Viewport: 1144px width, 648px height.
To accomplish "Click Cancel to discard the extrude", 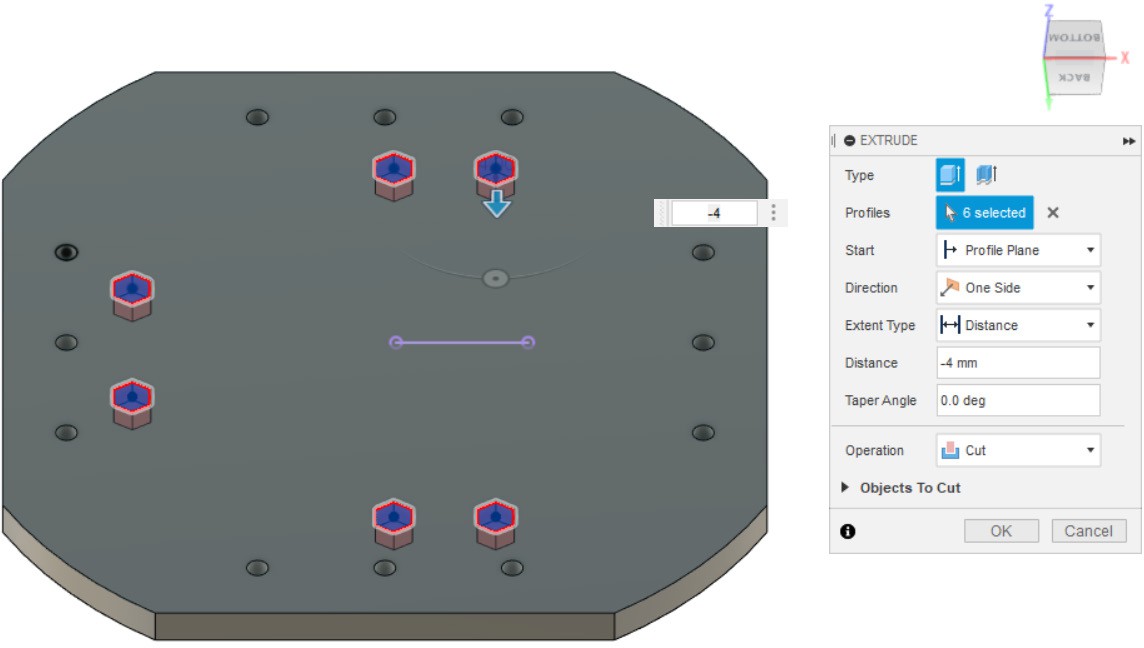I will [x=1088, y=531].
